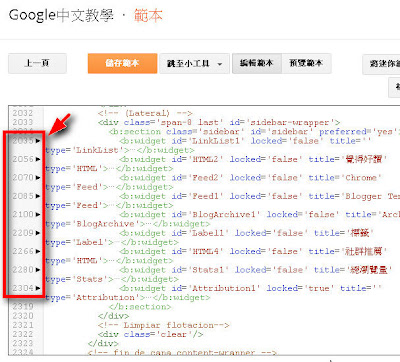Screen dimensions: 400x362
Task: Click the Feed1 widget code line
Action: click(x=260, y=196)
